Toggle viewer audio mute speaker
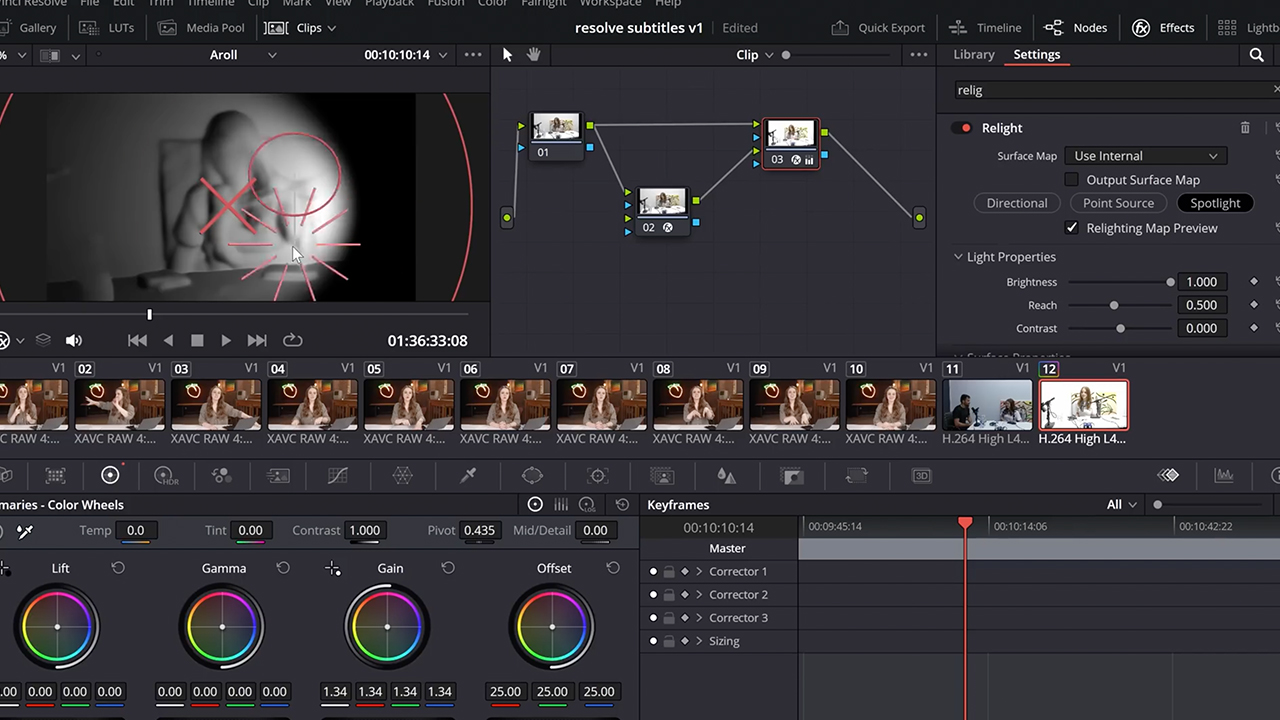1280x720 pixels. tap(74, 340)
